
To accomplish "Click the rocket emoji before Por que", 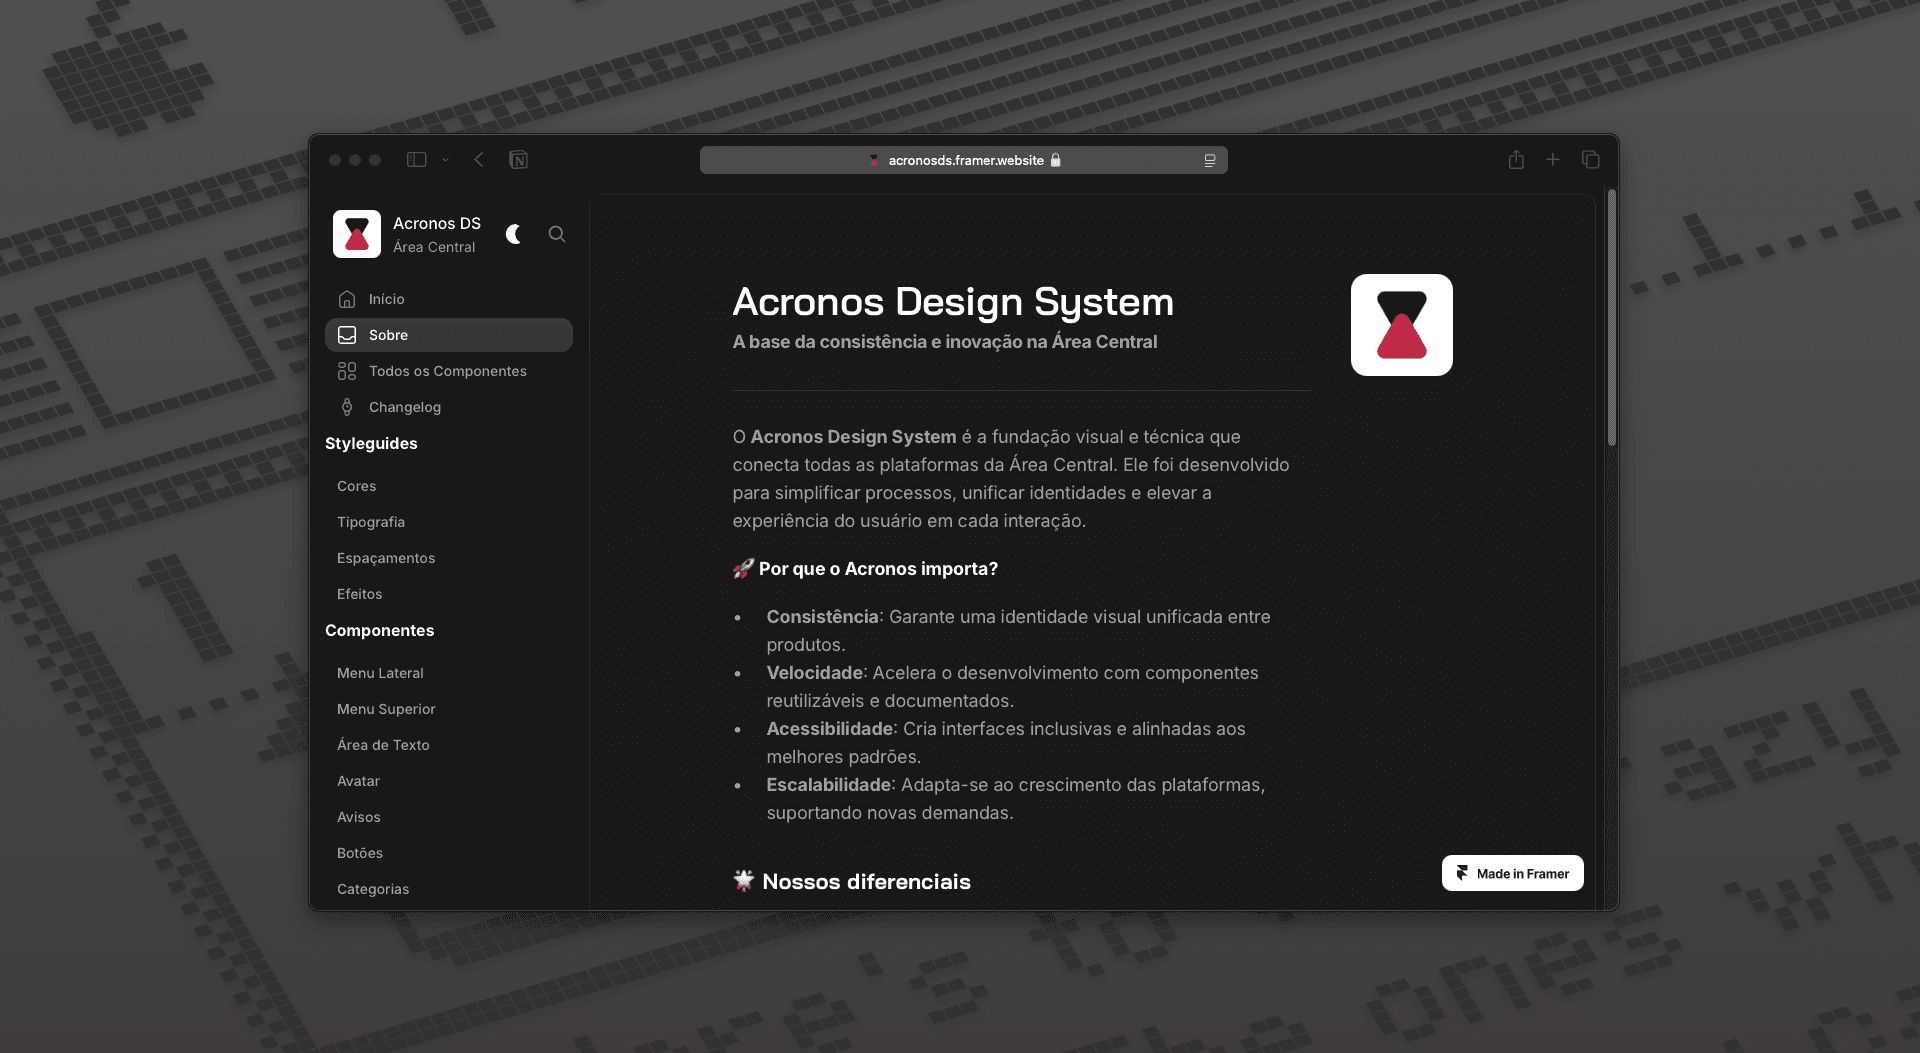I will pos(743,569).
